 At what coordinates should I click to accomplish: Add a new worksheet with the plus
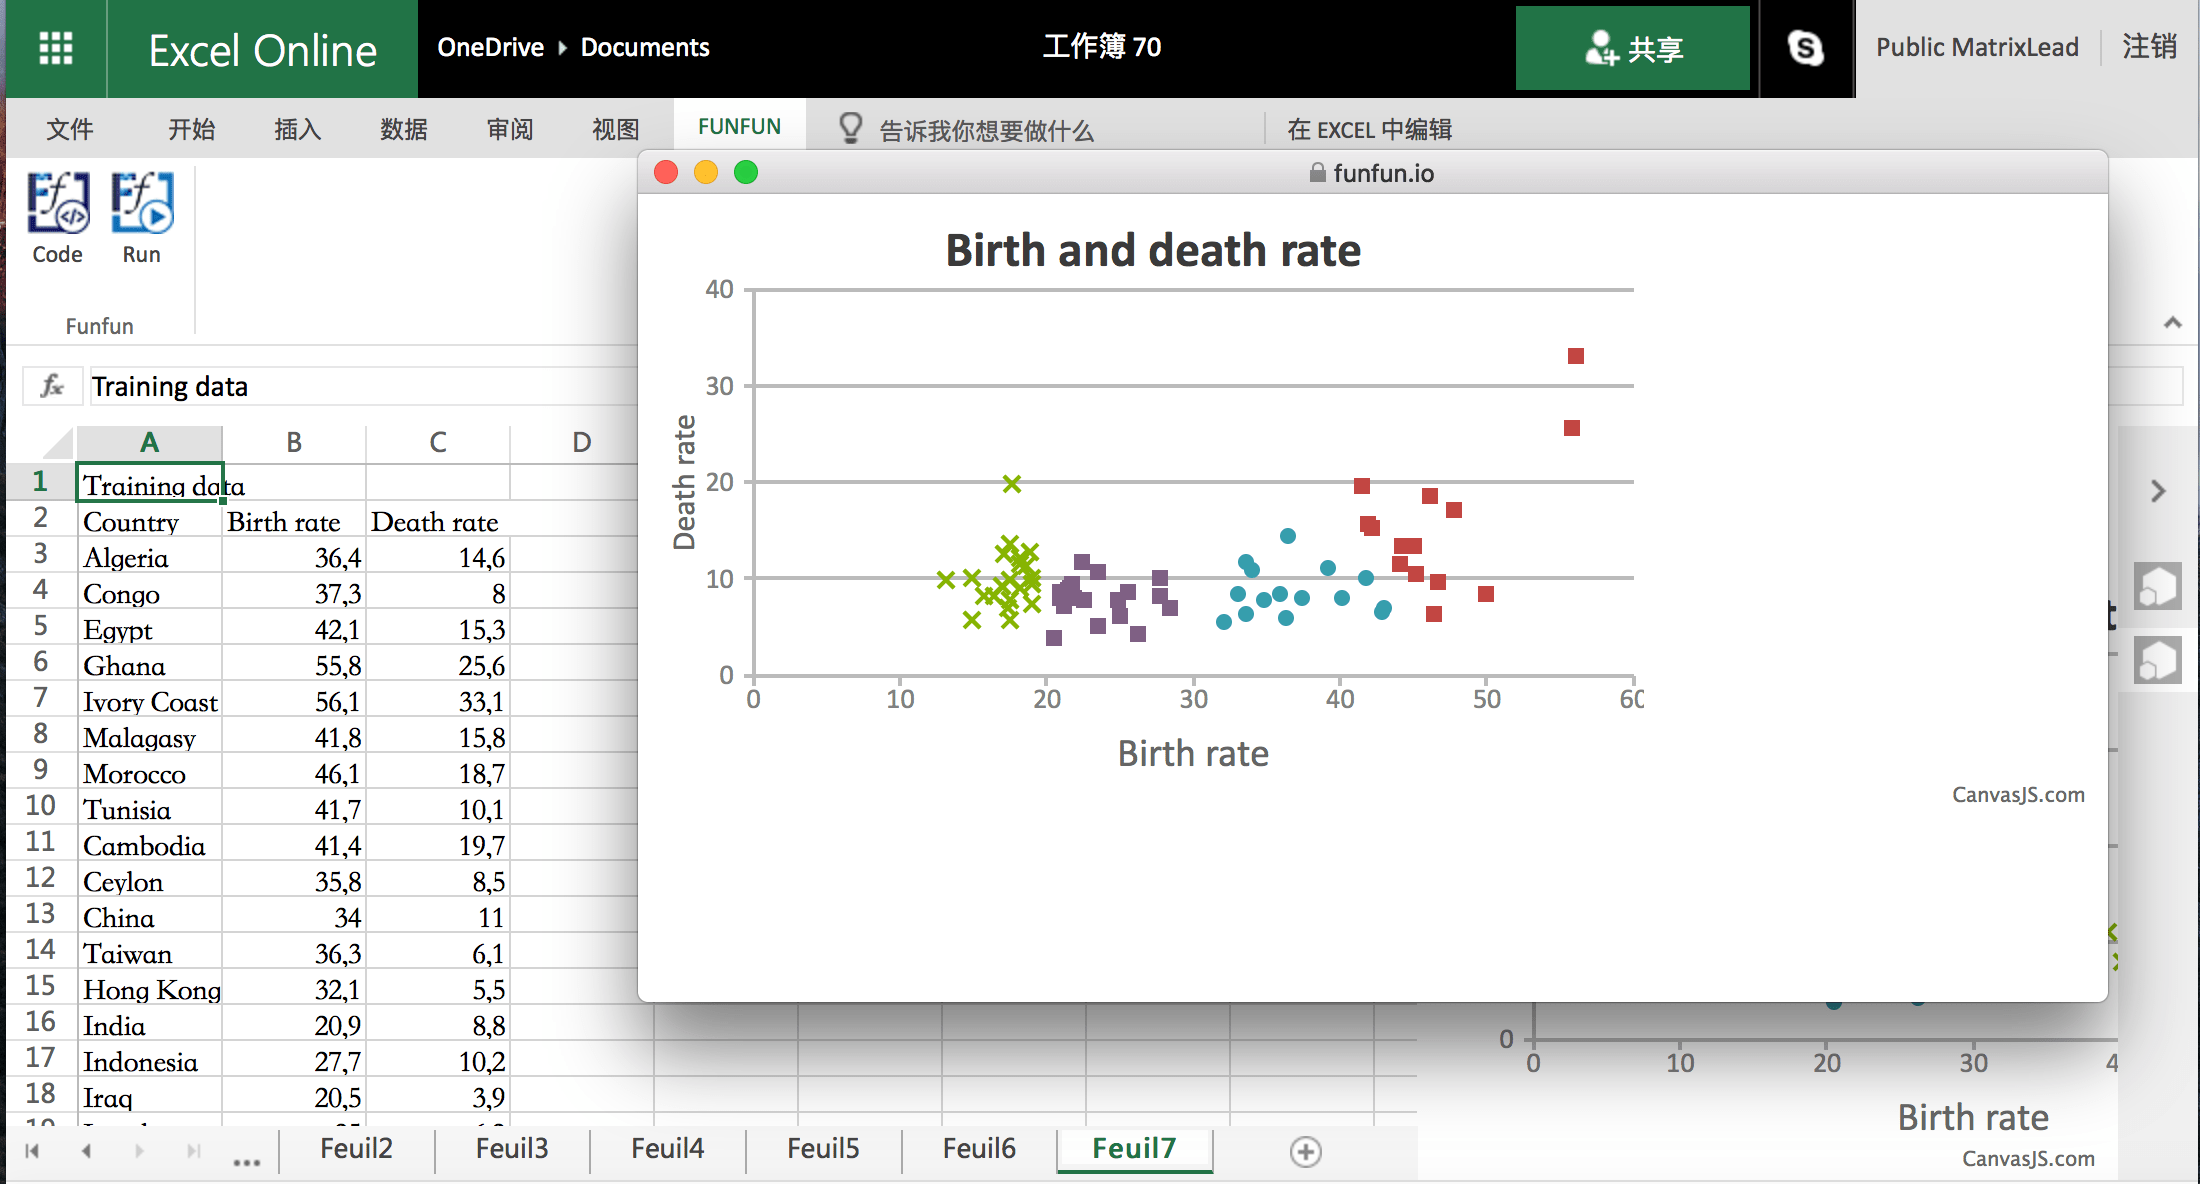tap(1304, 1150)
